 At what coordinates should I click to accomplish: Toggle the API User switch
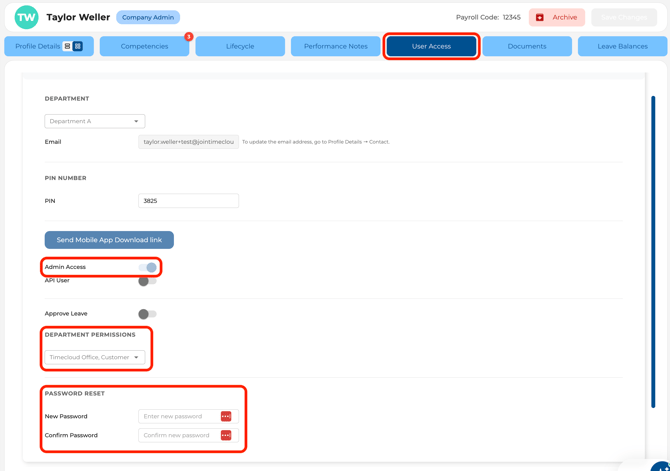tap(147, 281)
